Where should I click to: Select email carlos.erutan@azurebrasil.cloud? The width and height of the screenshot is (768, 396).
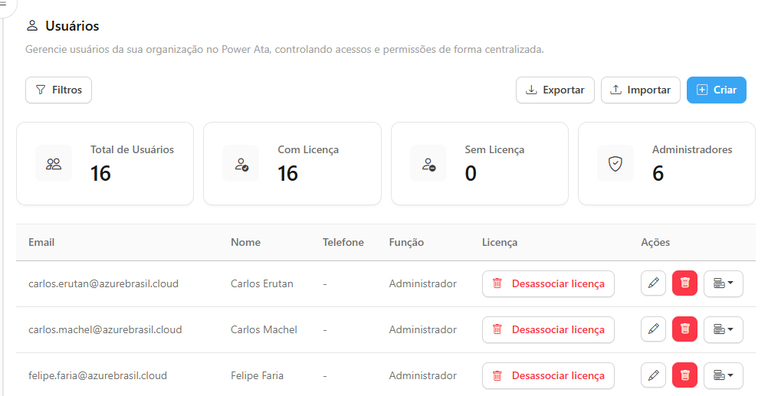103,284
